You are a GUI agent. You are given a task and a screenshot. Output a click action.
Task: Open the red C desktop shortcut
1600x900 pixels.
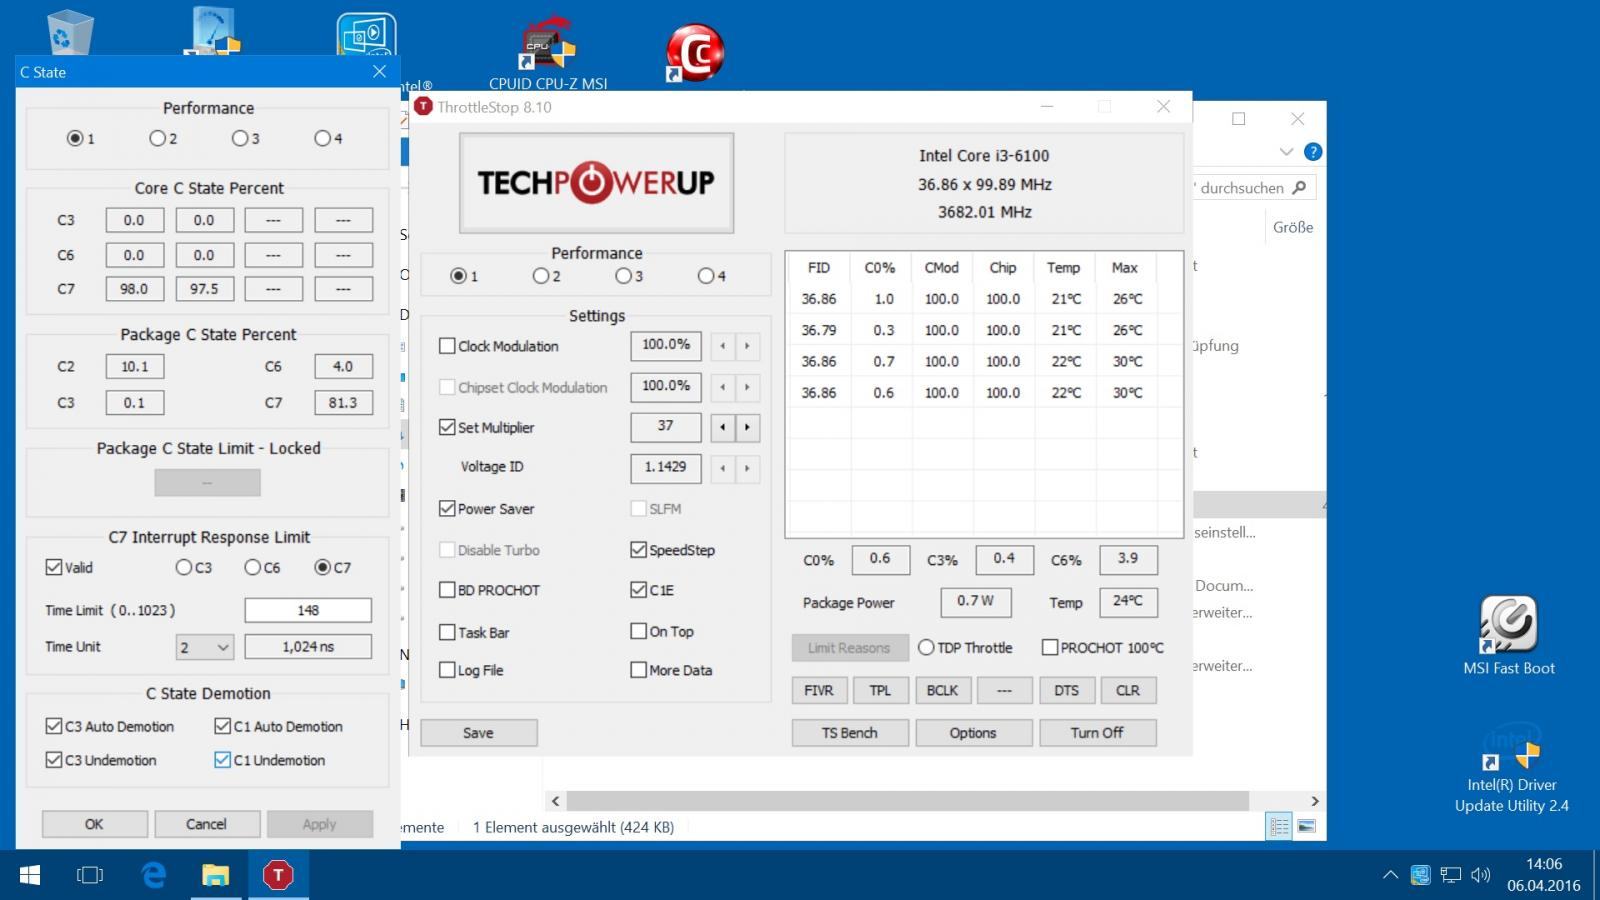click(694, 54)
